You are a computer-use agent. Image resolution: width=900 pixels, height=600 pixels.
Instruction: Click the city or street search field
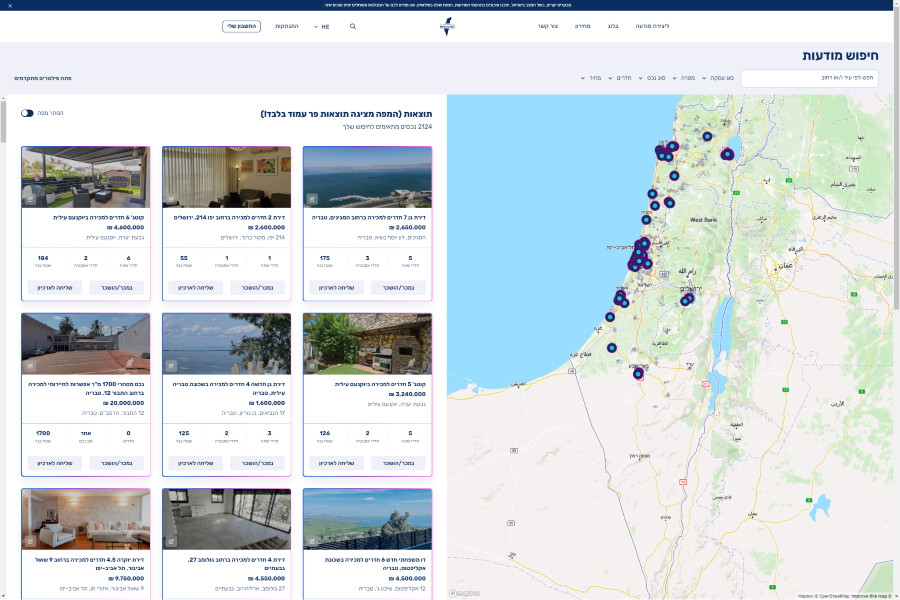[809, 78]
